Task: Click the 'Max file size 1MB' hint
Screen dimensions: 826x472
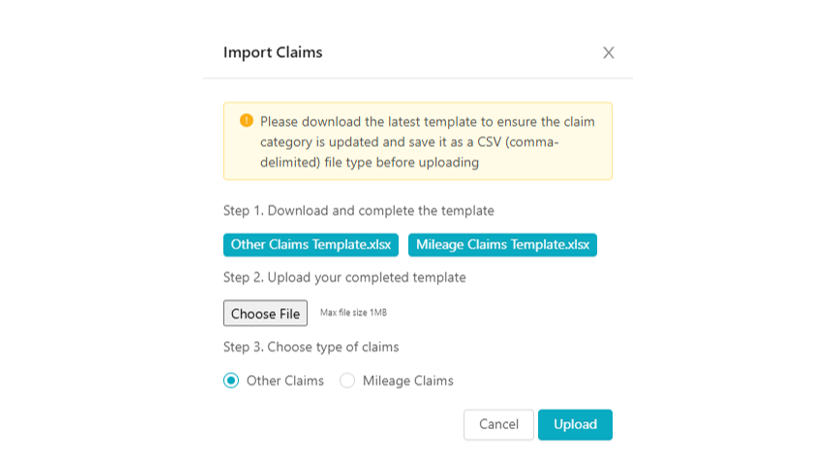Action: 353,314
